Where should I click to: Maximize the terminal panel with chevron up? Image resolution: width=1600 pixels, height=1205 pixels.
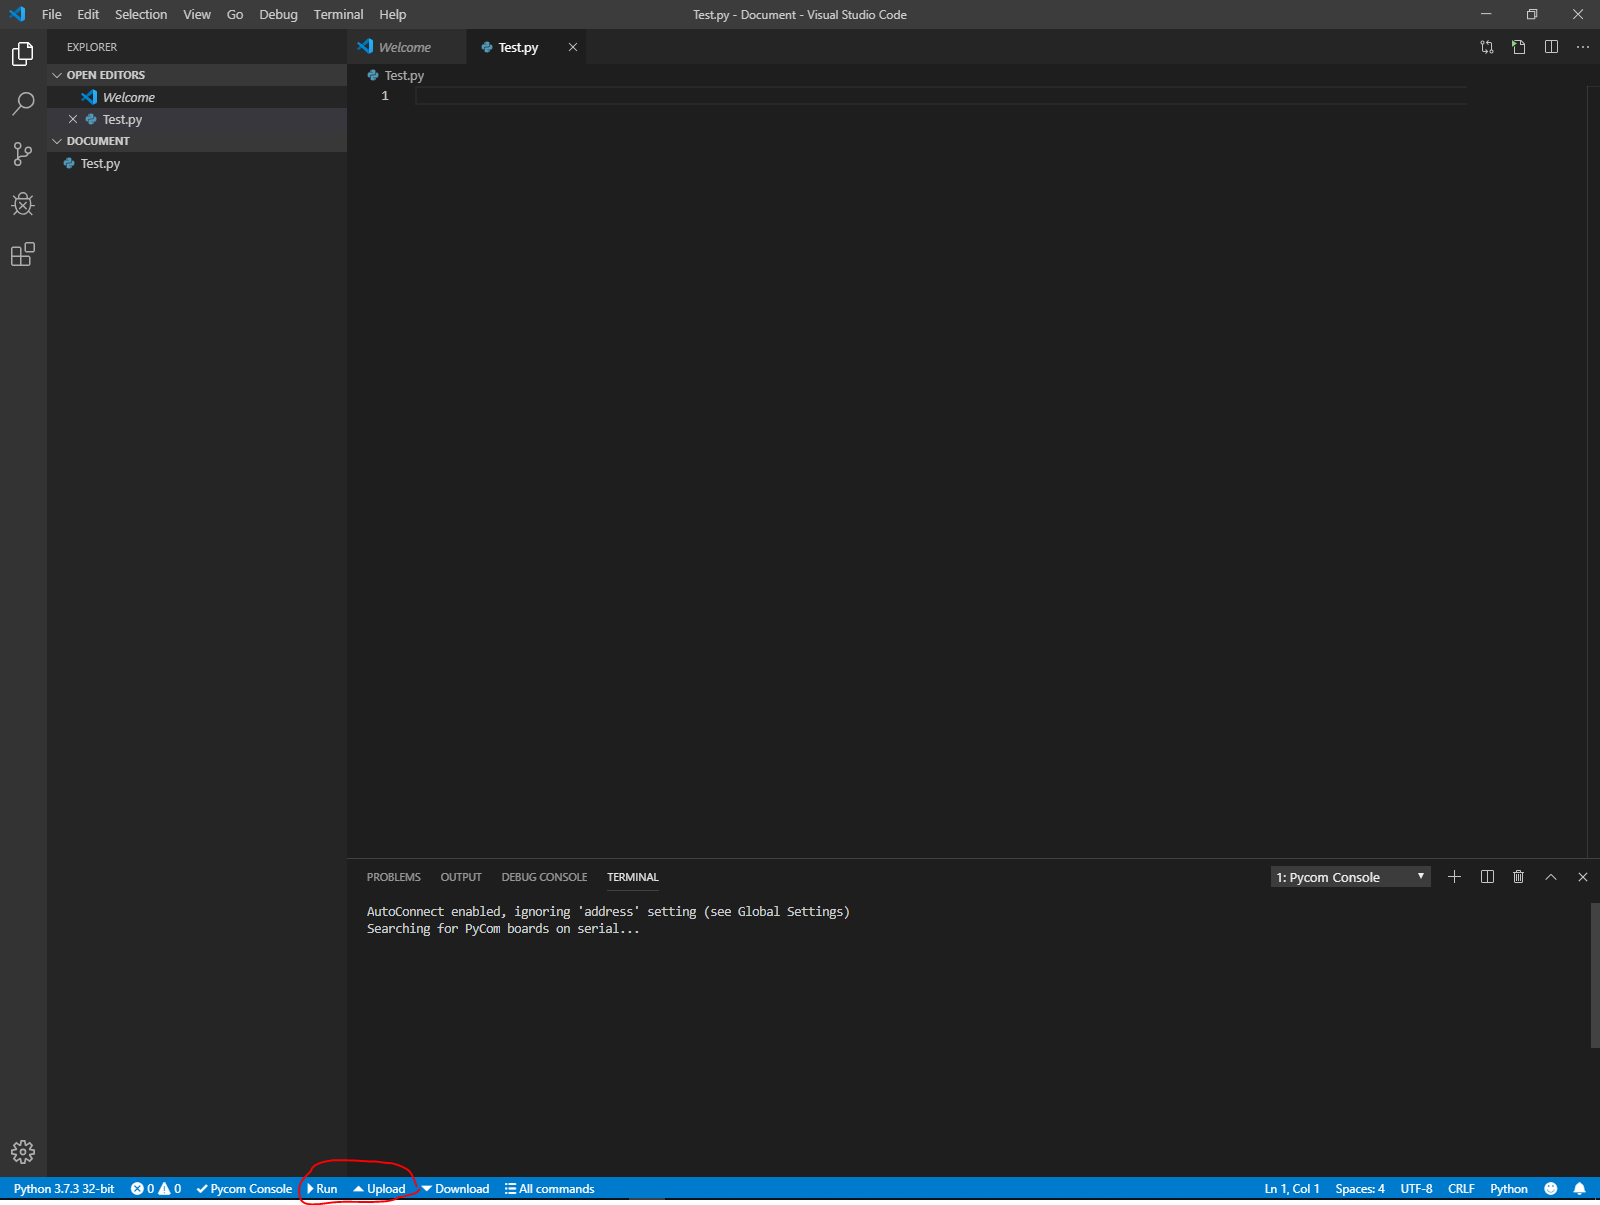pyautogui.click(x=1551, y=877)
